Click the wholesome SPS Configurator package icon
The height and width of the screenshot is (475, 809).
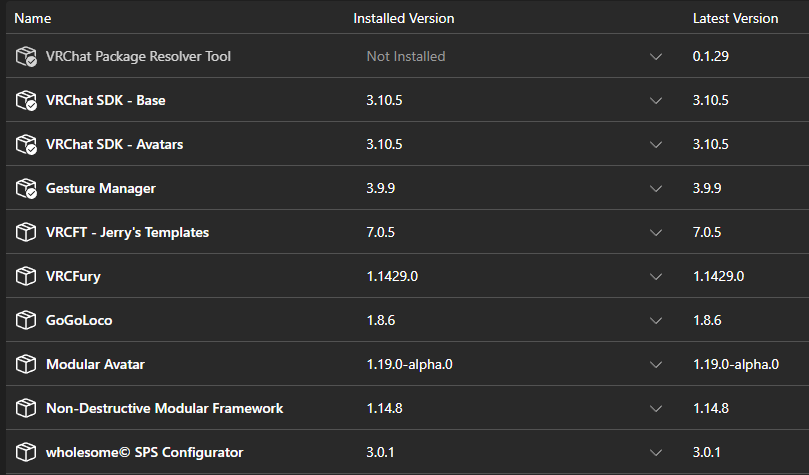[x=26, y=452]
